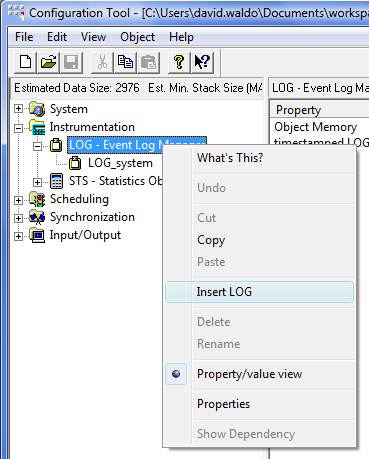Open the Object menu
The height and width of the screenshot is (459, 369).
137,37
